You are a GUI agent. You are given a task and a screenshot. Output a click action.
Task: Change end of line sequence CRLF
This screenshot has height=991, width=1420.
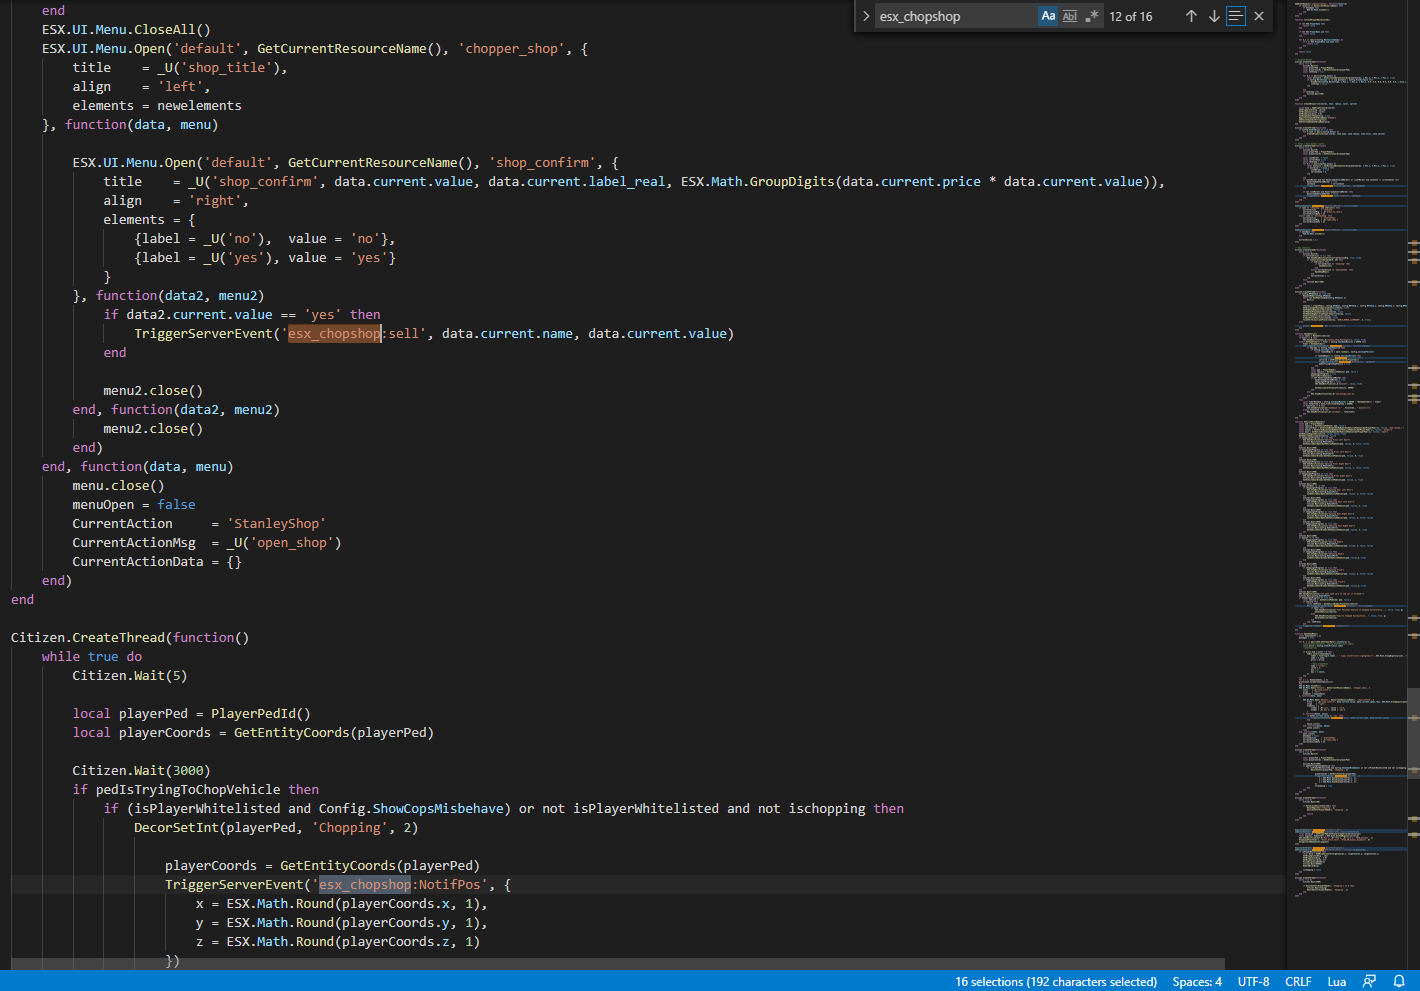tap(1298, 981)
